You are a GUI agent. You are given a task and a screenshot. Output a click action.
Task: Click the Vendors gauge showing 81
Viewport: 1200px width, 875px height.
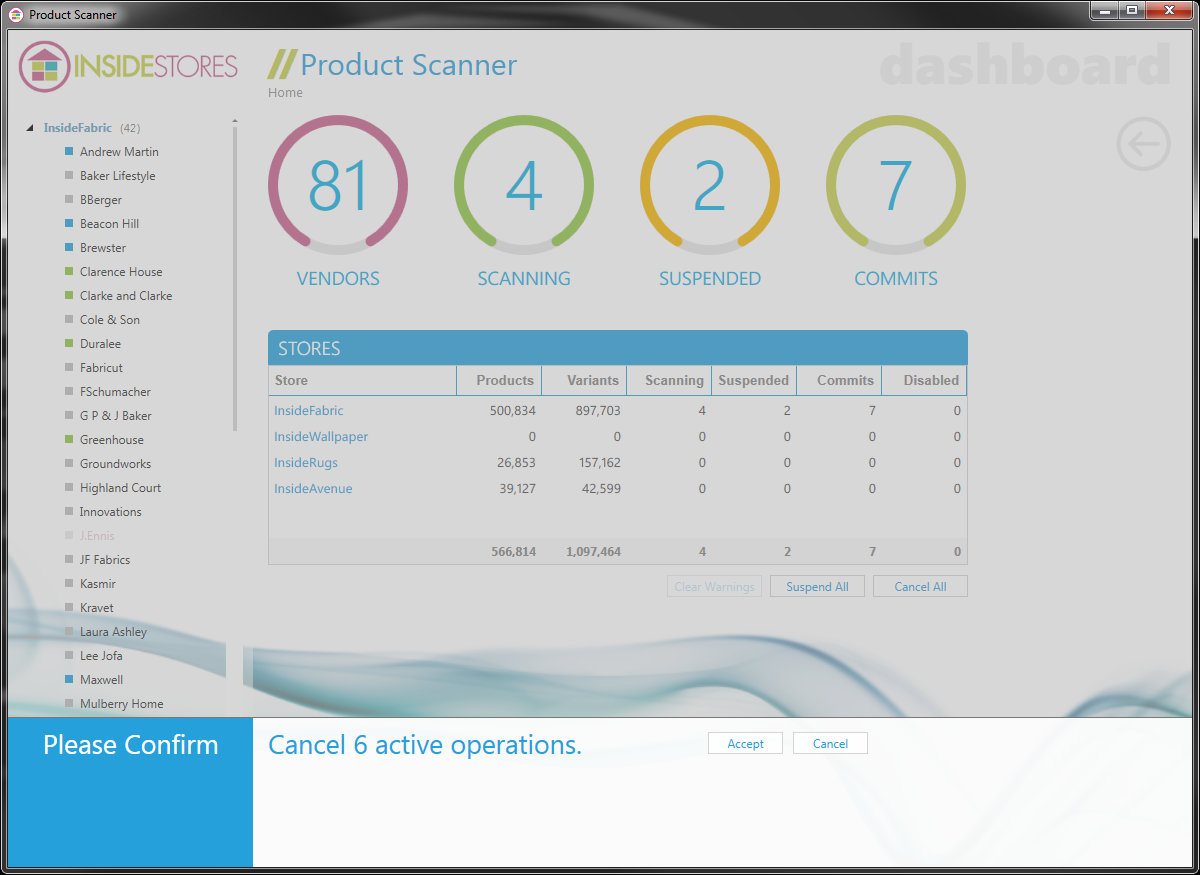pos(338,185)
